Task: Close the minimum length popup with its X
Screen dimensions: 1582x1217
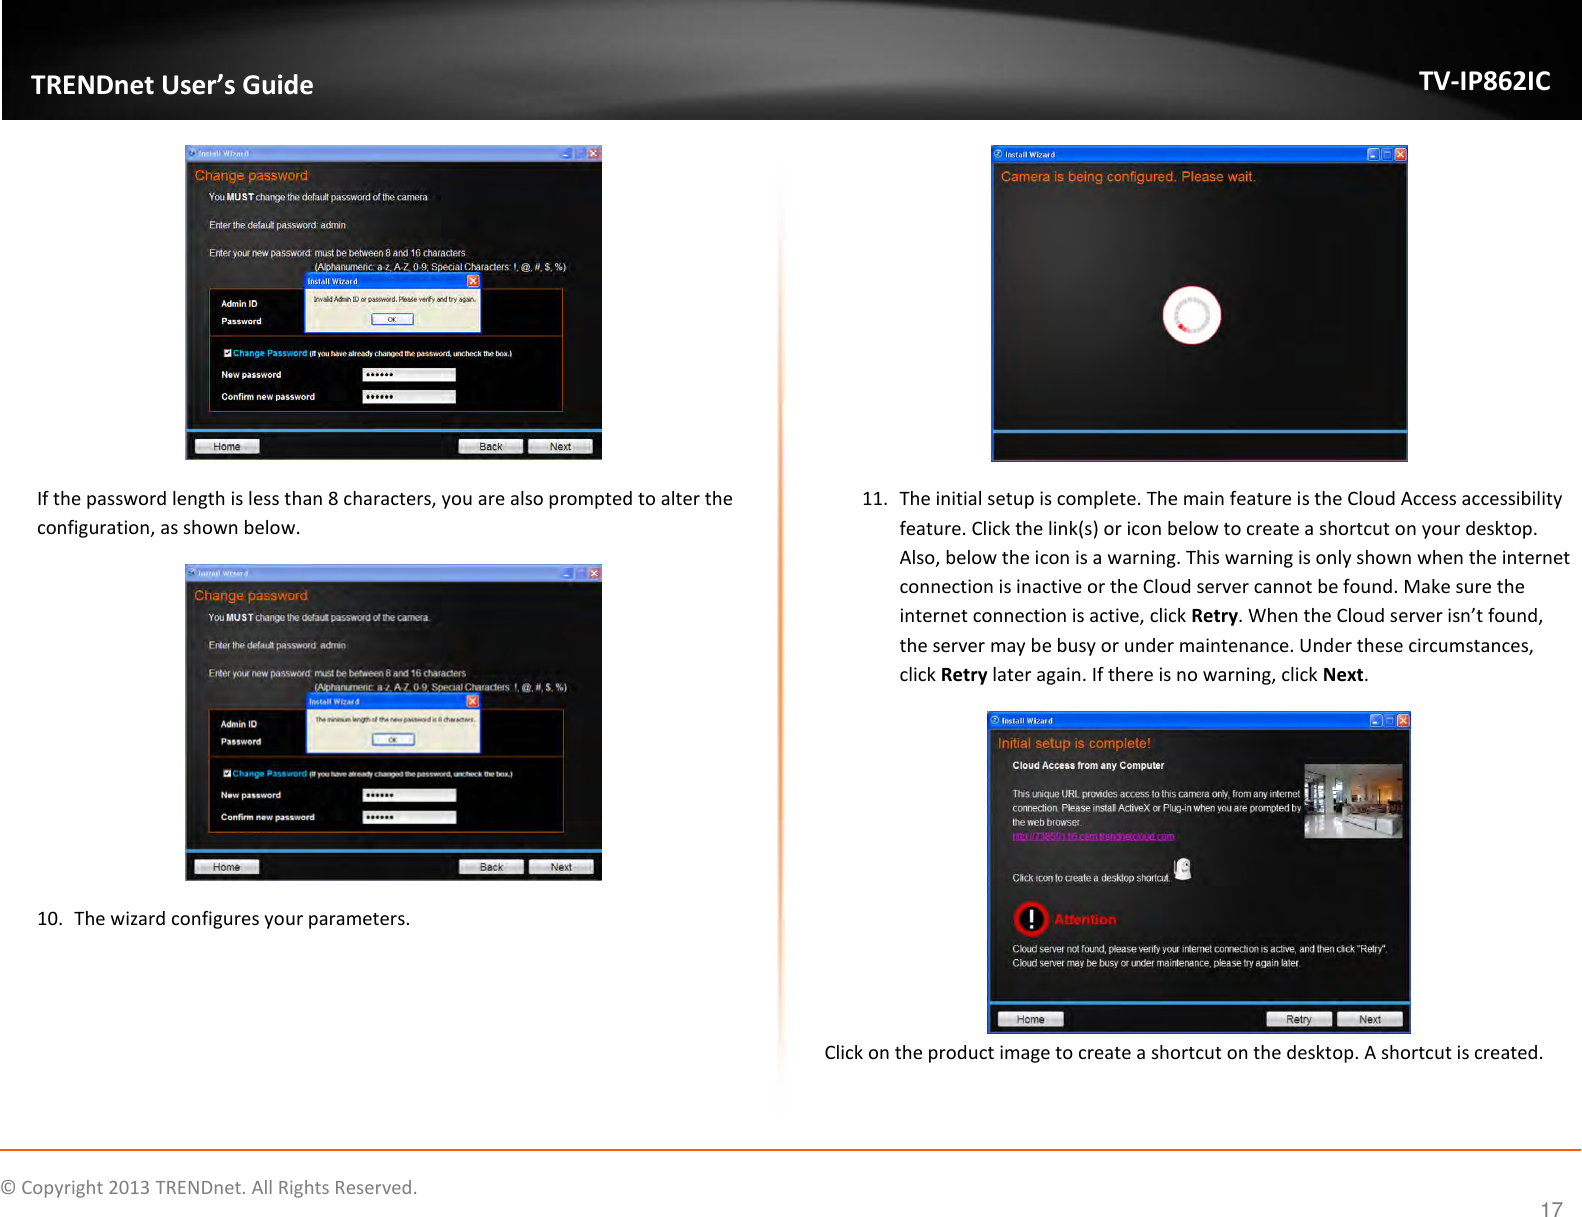Action: (473, 701)
